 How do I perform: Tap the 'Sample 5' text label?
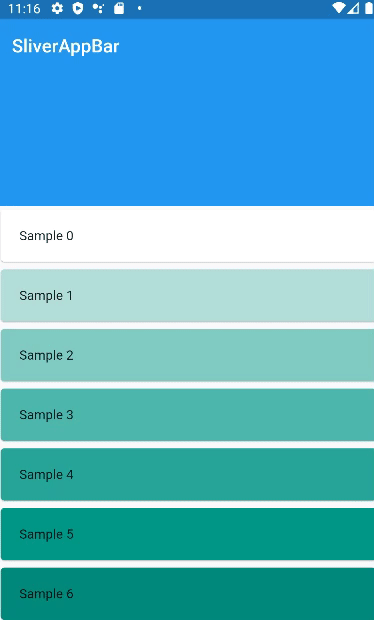pos(46,535)
